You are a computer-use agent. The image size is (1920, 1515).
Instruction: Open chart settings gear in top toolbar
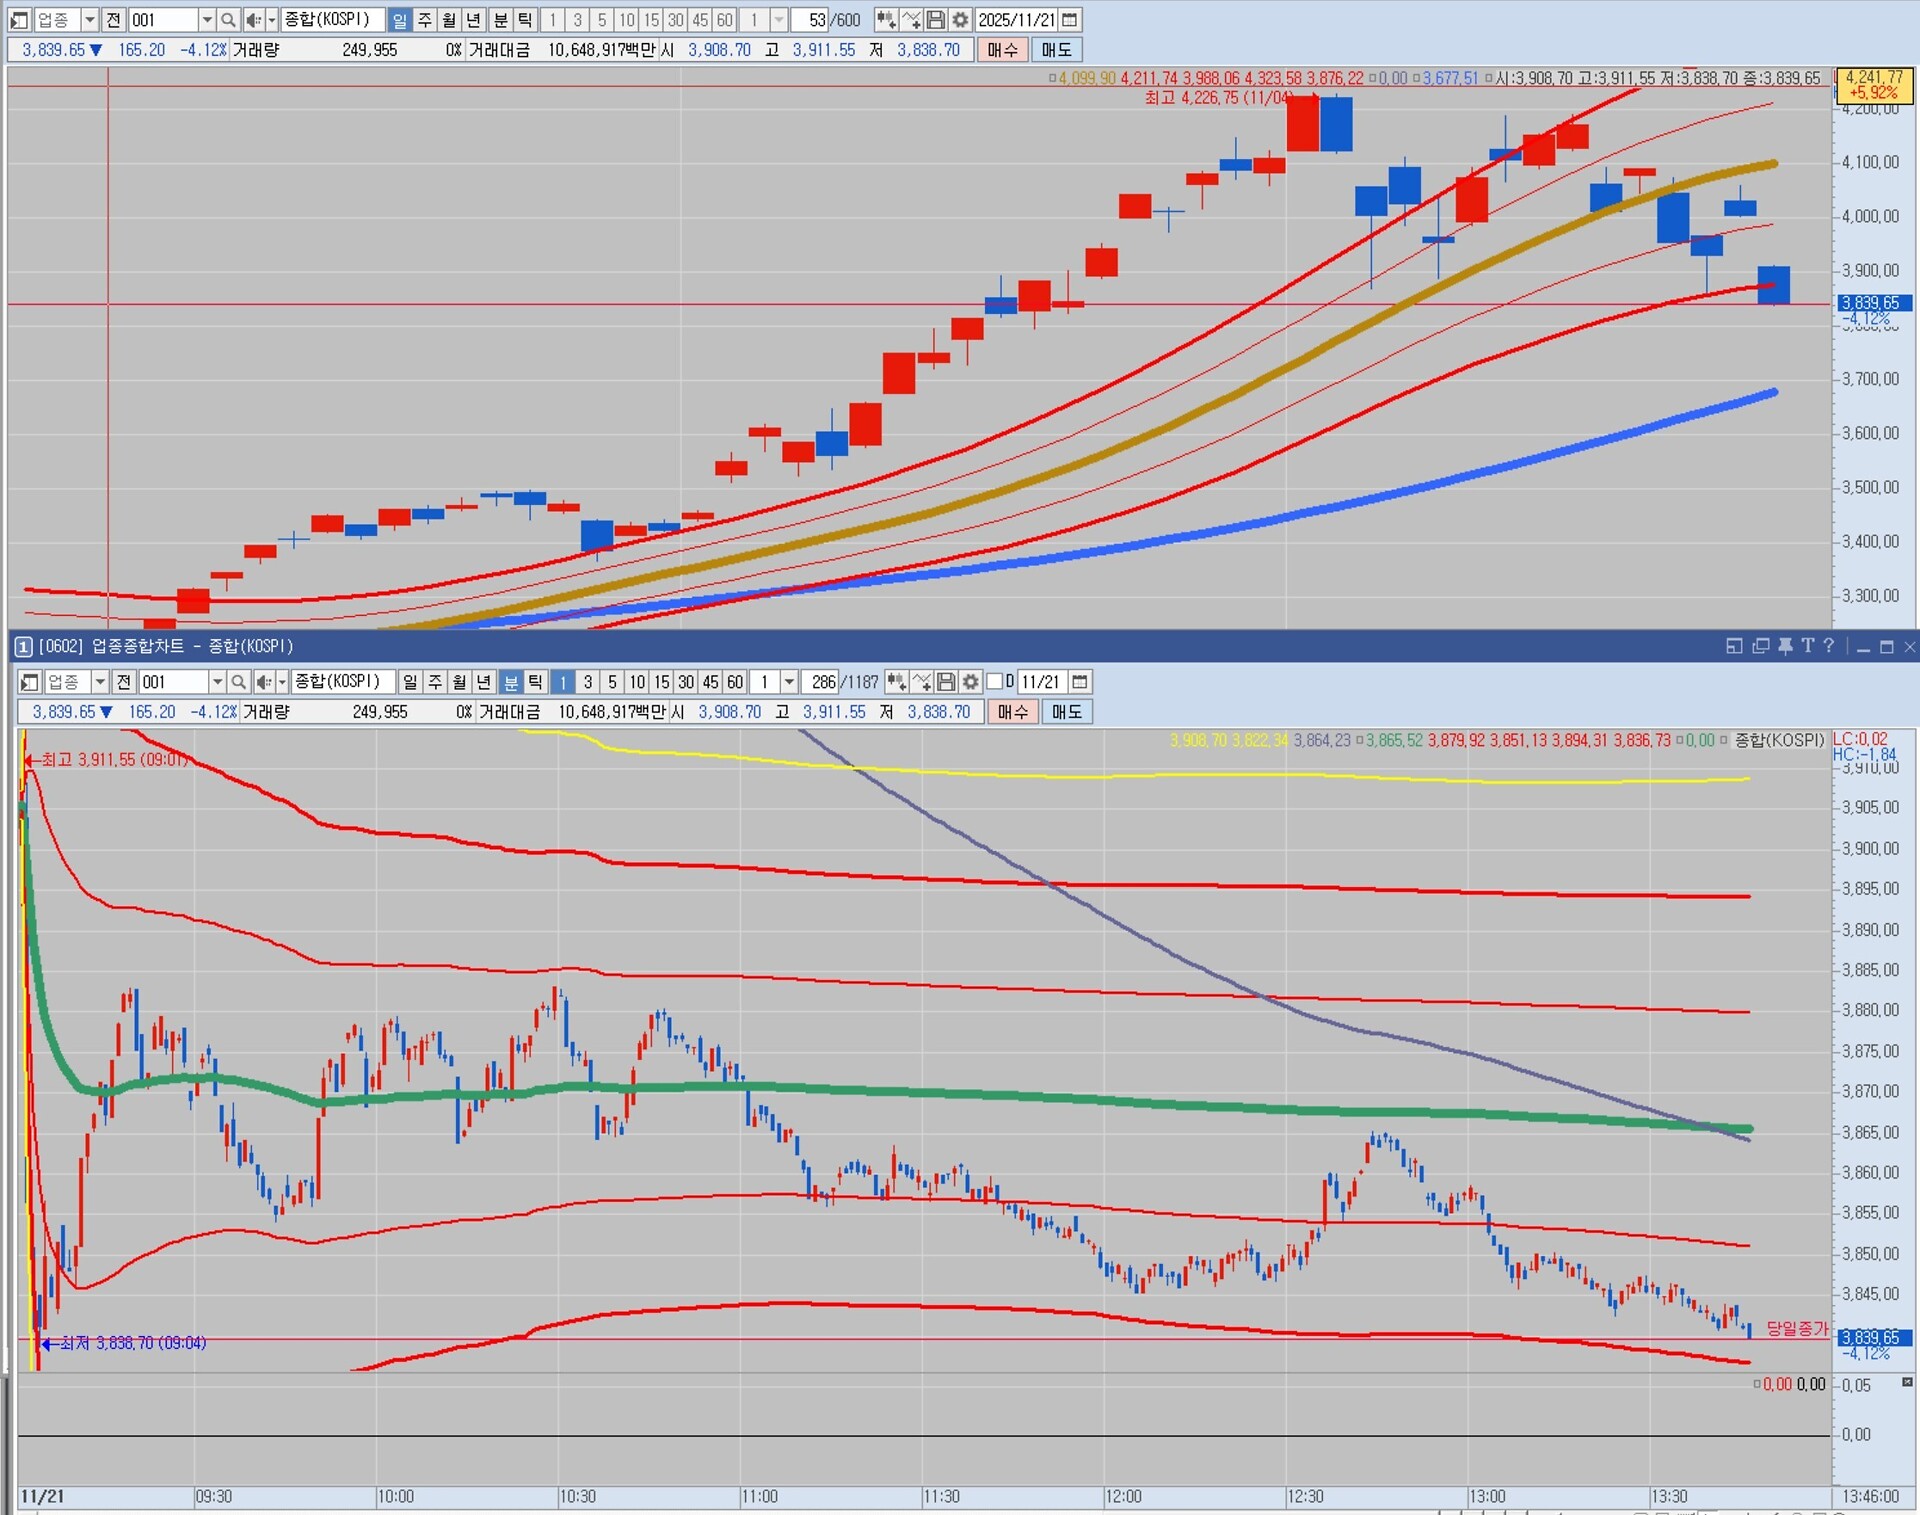pyautogui.click(x=960, y=20)
